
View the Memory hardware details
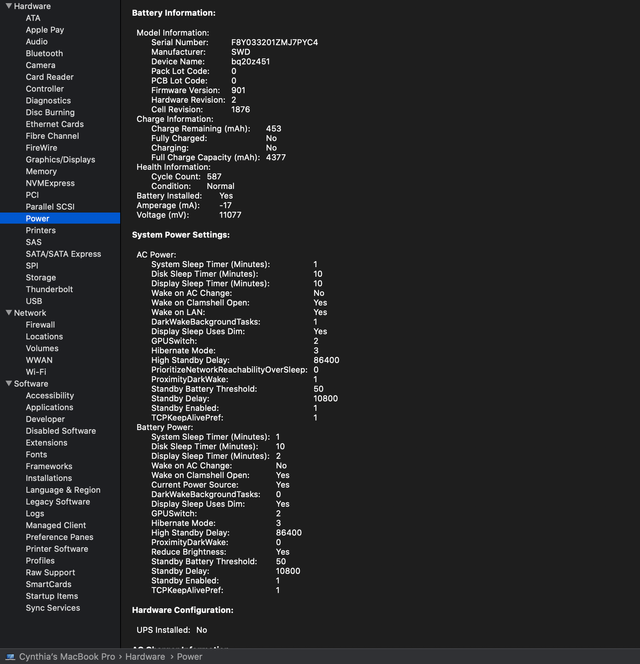click(x=41, y=171)
